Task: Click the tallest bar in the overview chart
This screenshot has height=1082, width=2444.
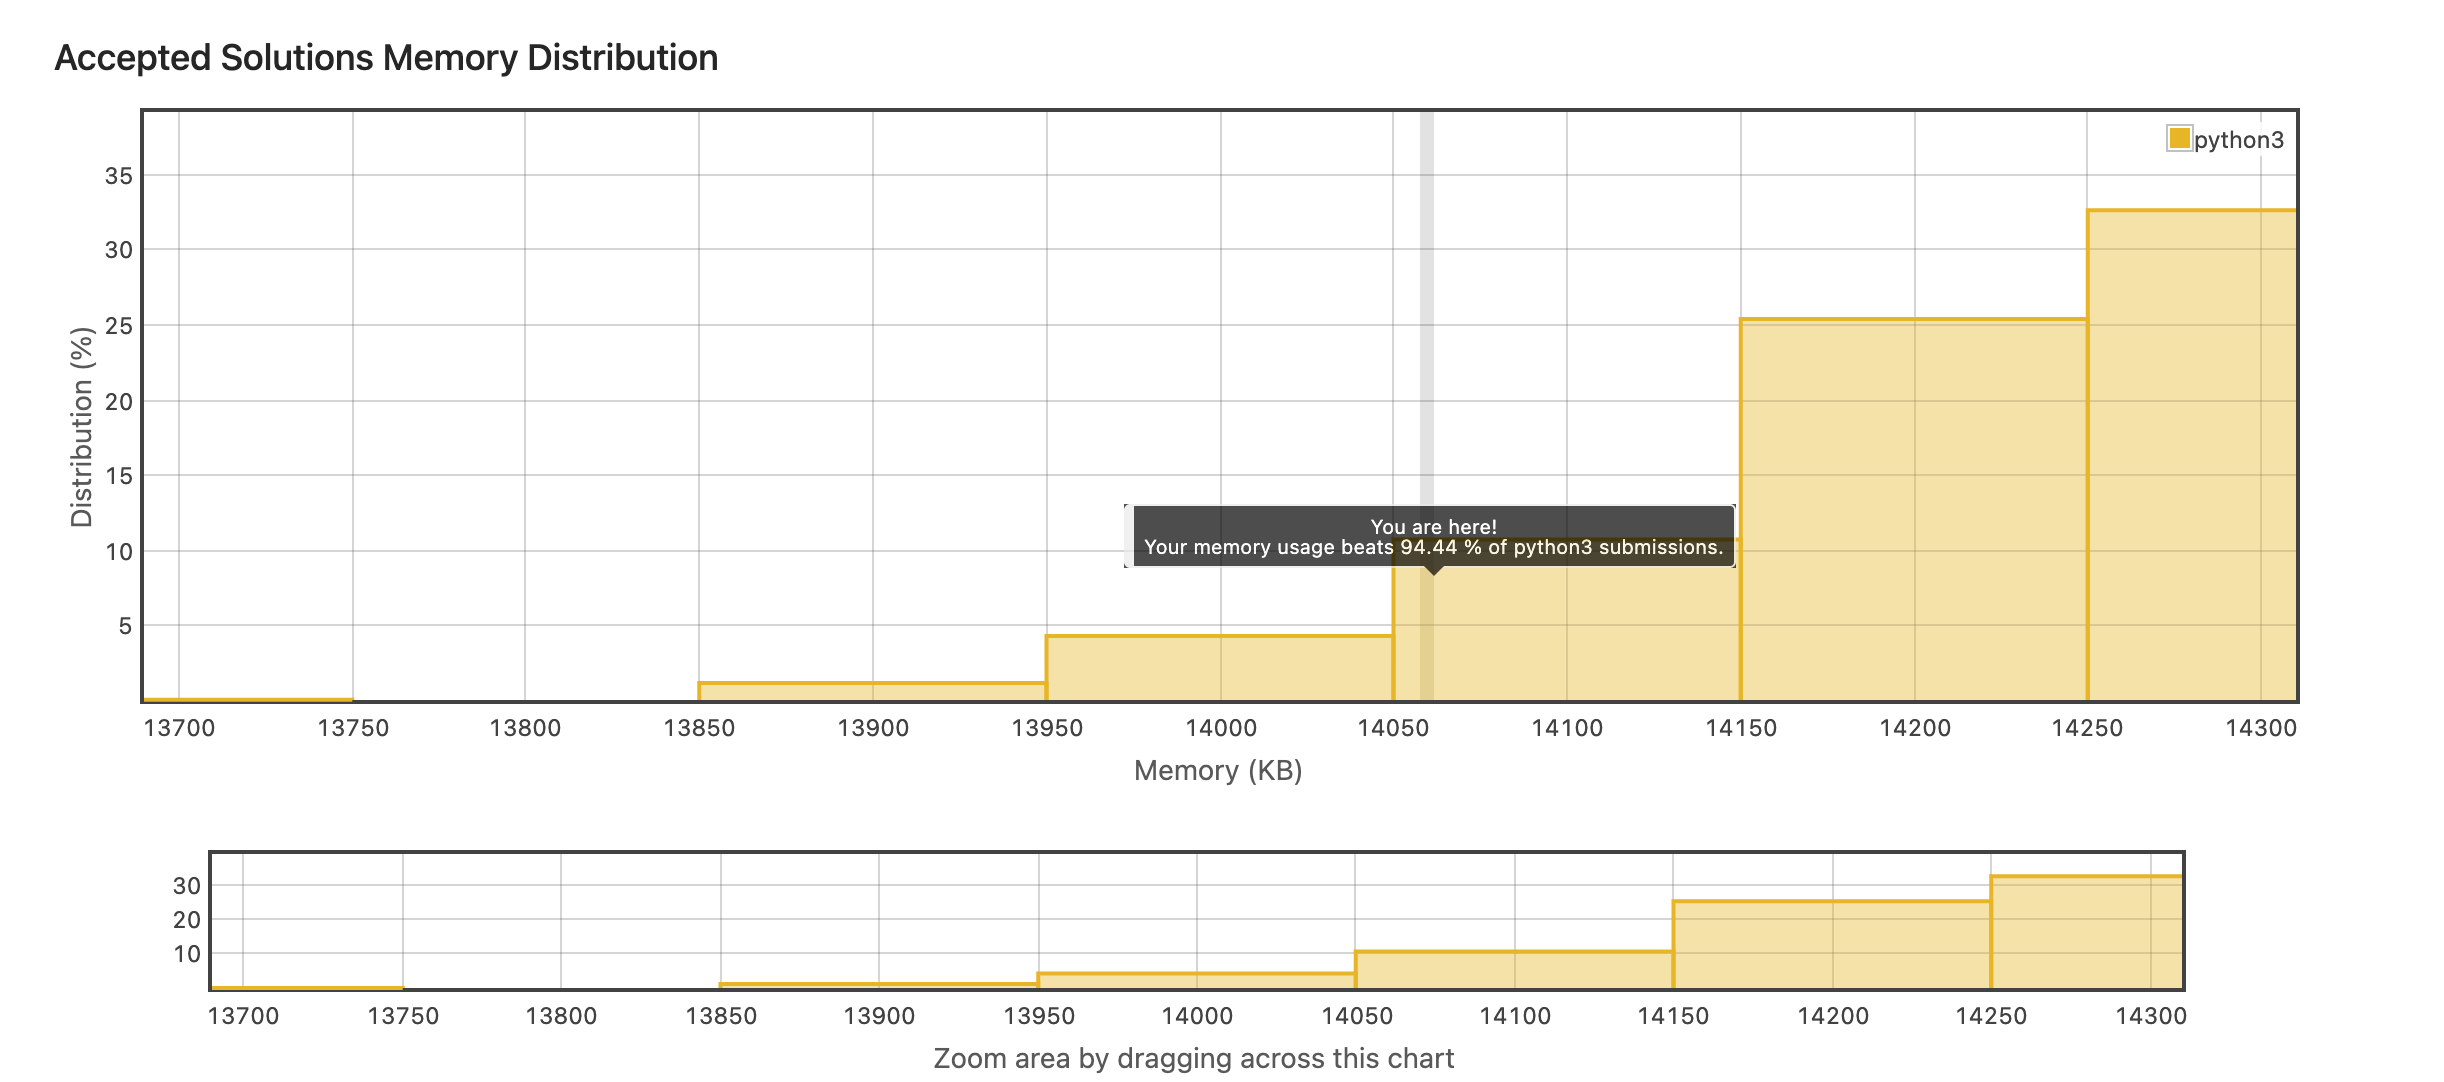Action: point(2086,932)
